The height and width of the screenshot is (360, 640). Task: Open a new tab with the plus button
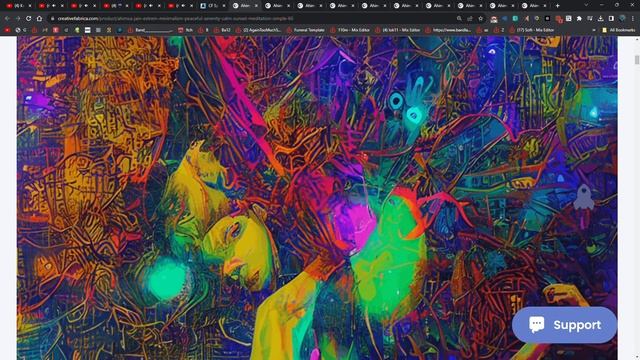pos(558,6)
